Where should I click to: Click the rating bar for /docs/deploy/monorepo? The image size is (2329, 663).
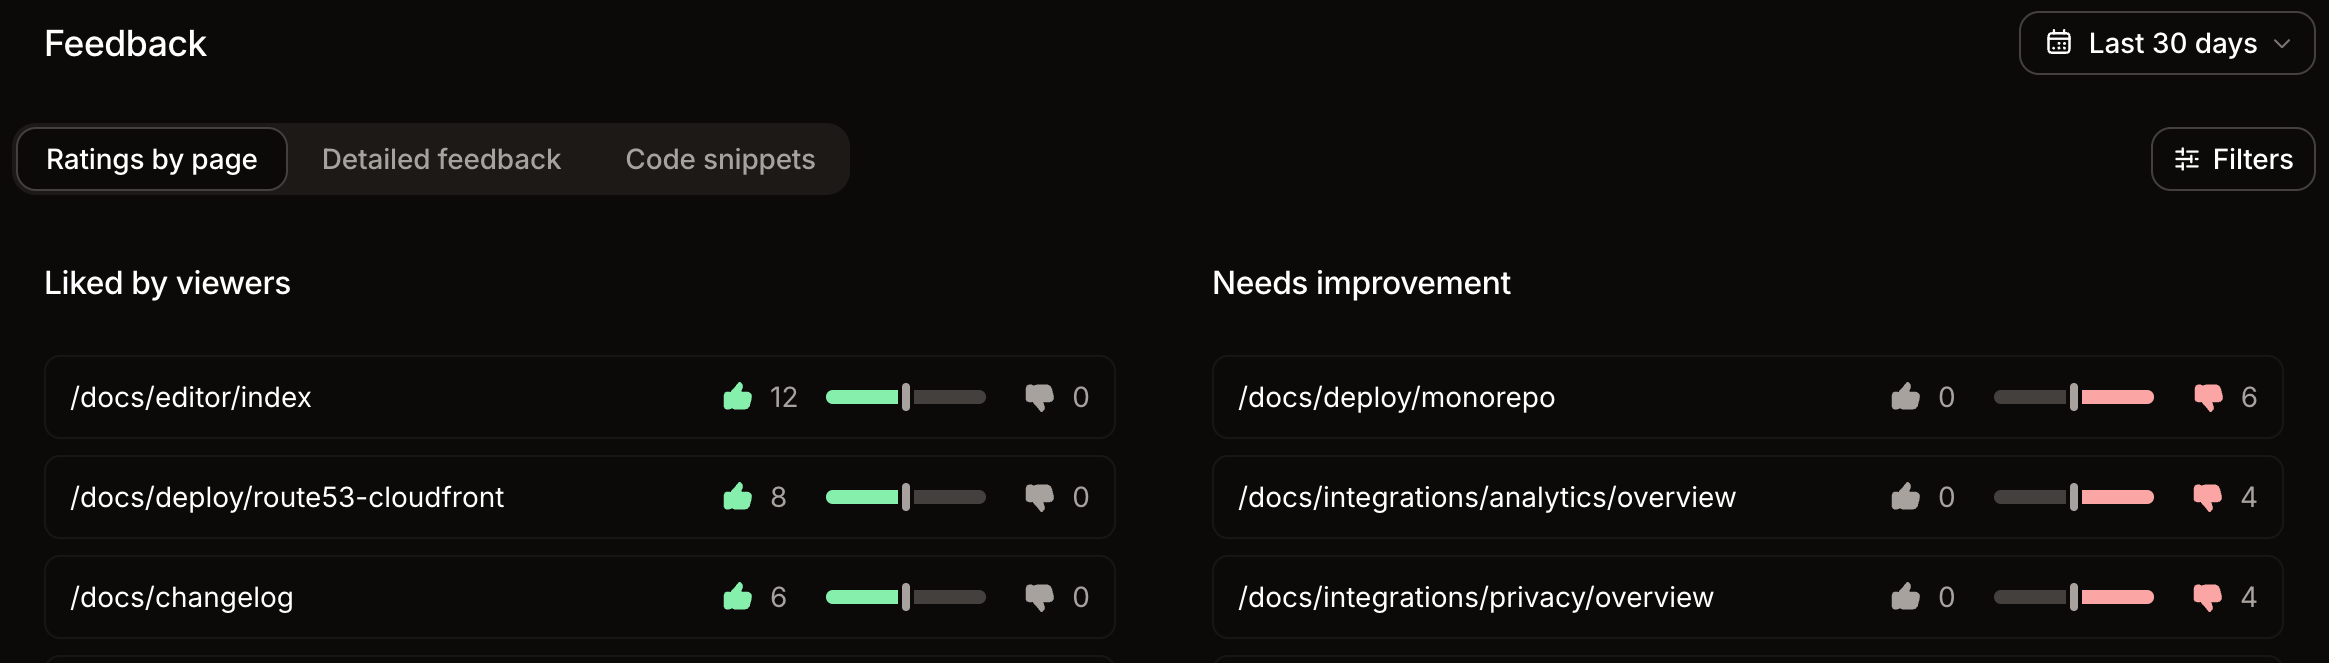click(2074, 397)
